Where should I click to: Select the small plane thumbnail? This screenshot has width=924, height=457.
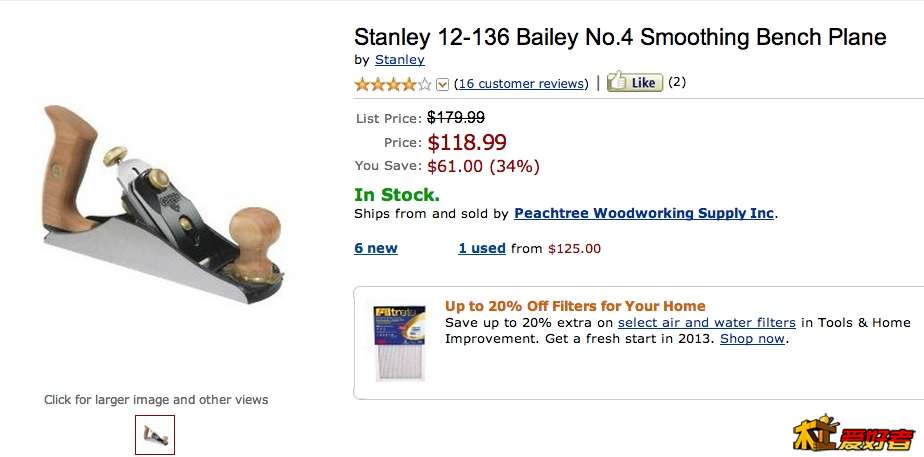(155, 434)
